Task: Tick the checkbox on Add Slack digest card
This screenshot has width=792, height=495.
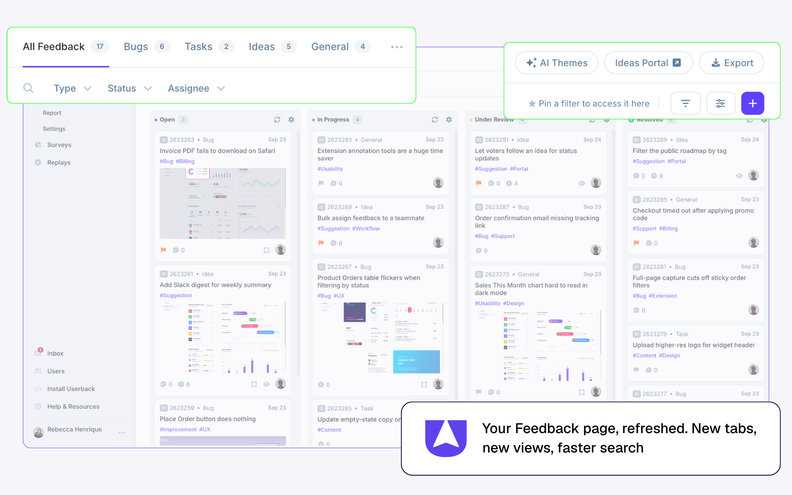Action: click(x=254, y=384)
